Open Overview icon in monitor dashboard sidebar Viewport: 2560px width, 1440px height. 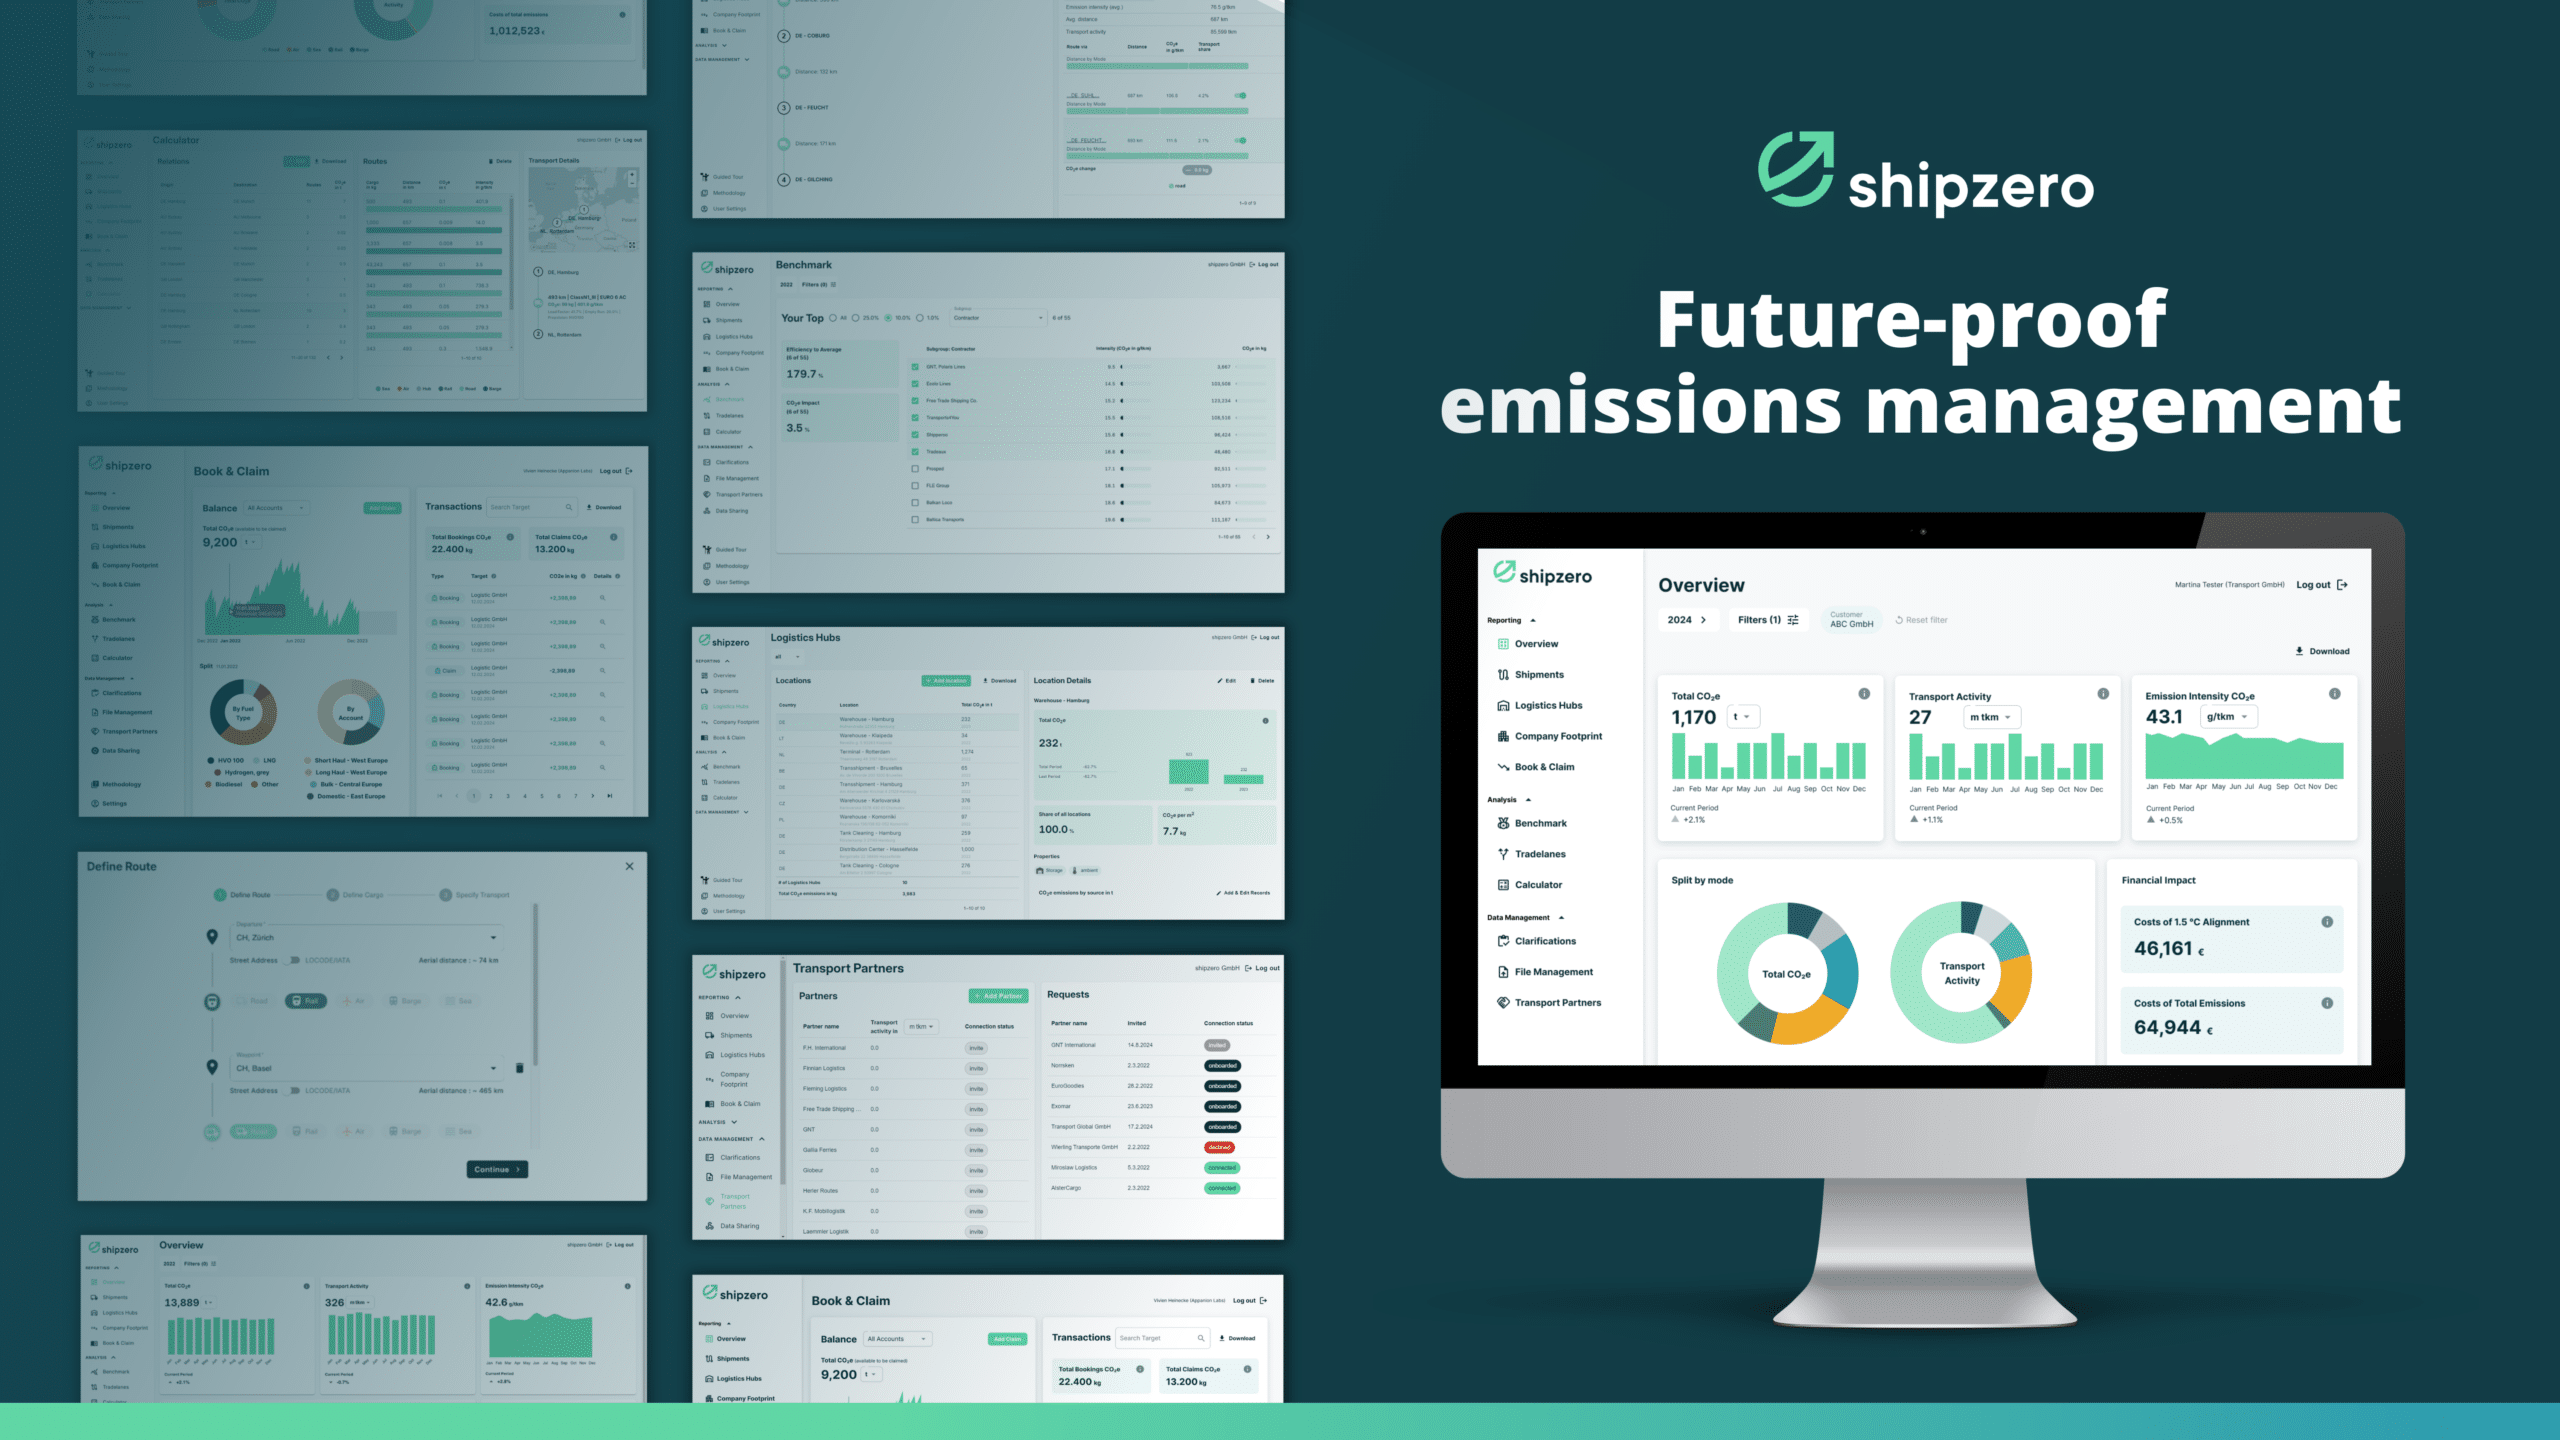(x=1502, y=644)
